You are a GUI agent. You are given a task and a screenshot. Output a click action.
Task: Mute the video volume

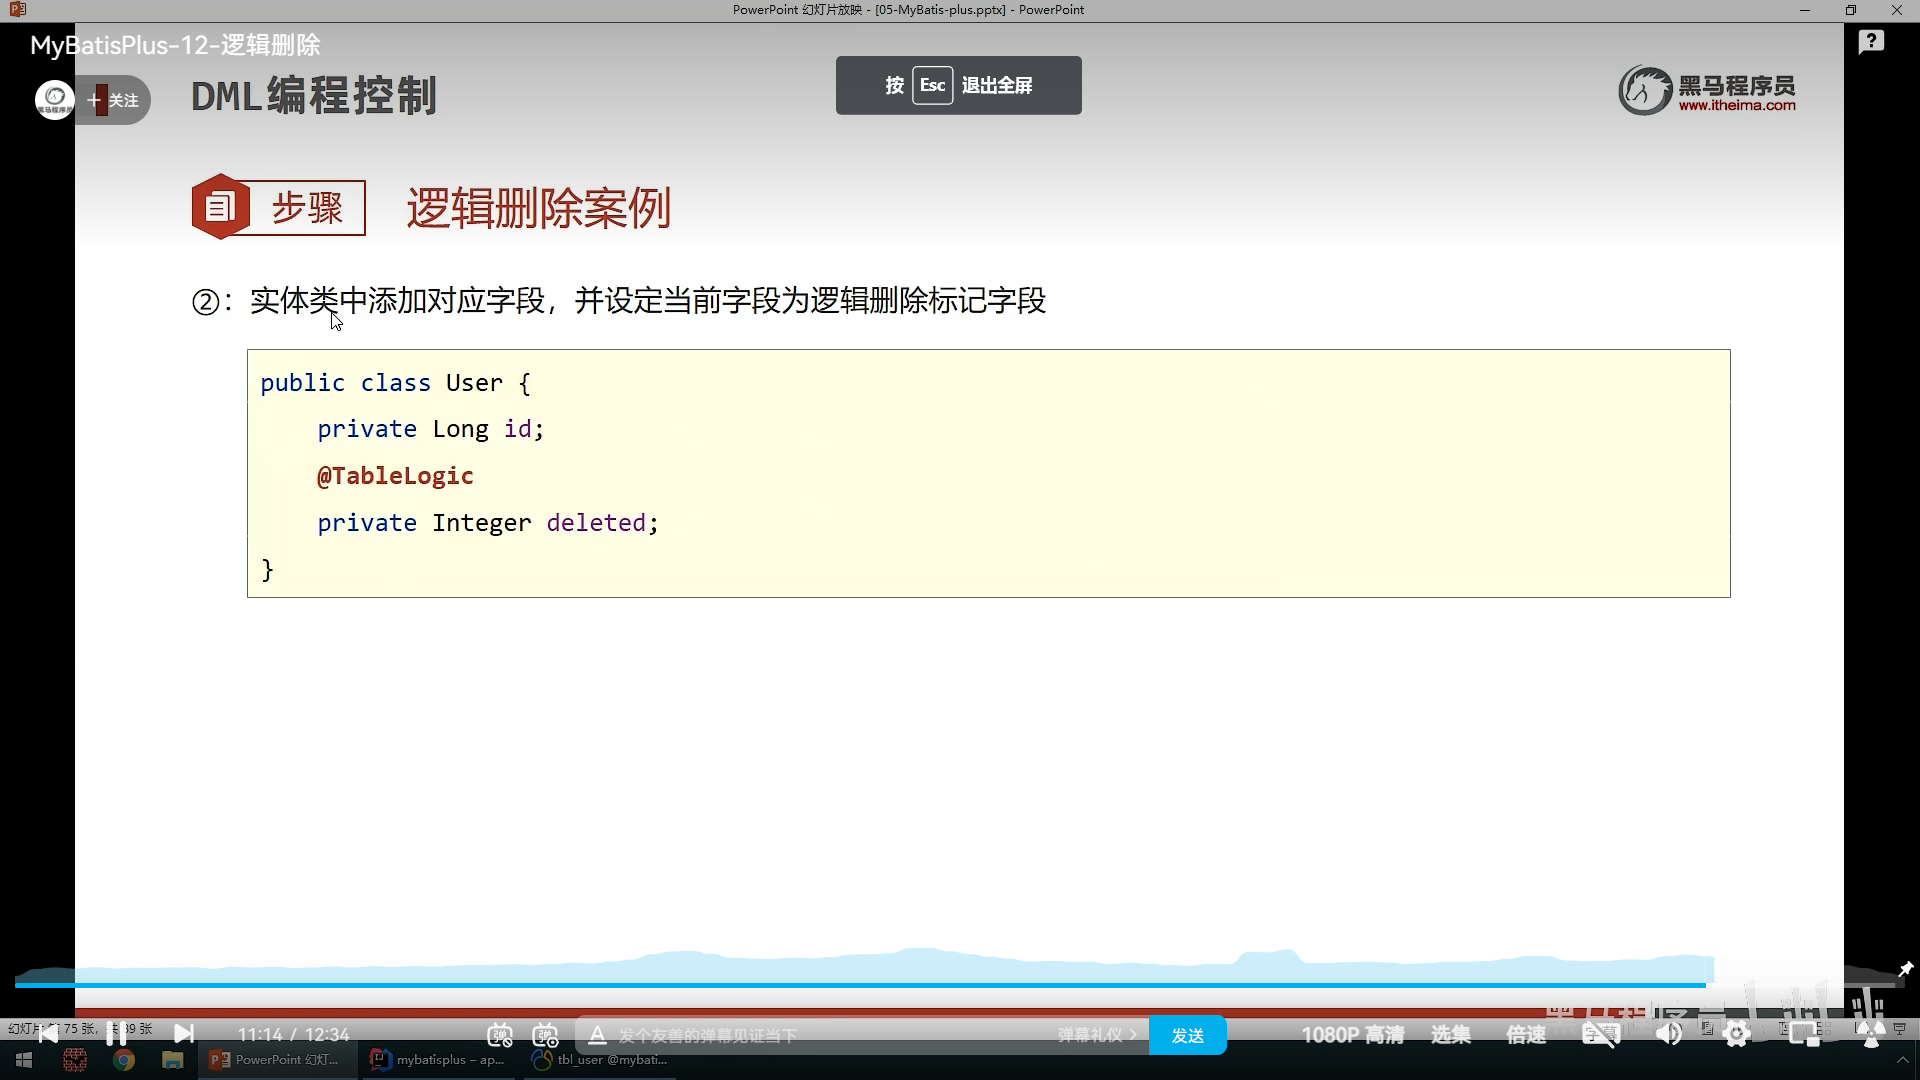1668,1035
